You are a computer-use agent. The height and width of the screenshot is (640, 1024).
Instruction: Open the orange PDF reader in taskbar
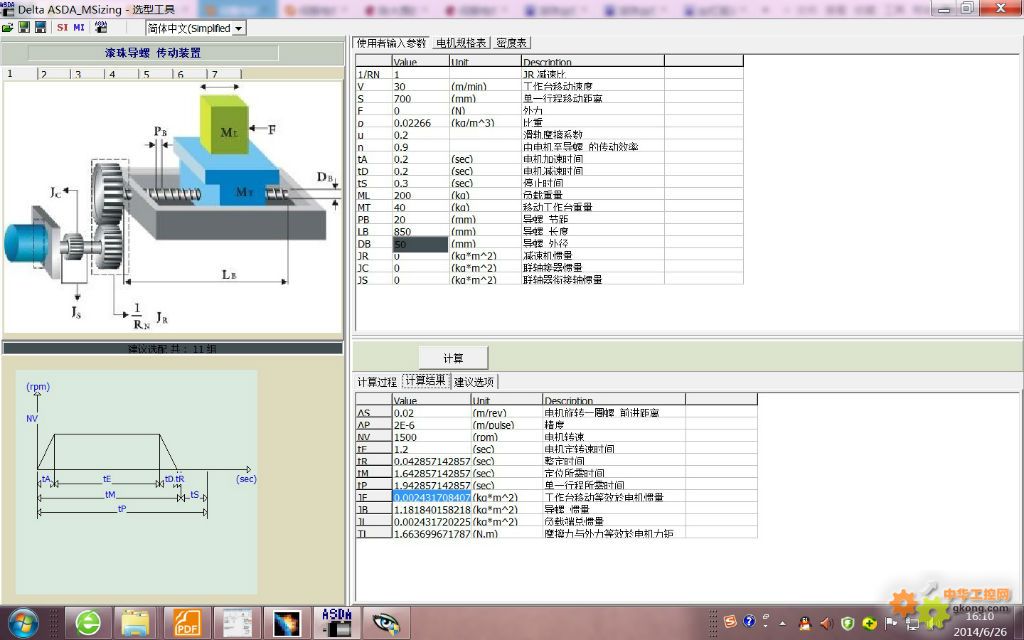(186, 622)
